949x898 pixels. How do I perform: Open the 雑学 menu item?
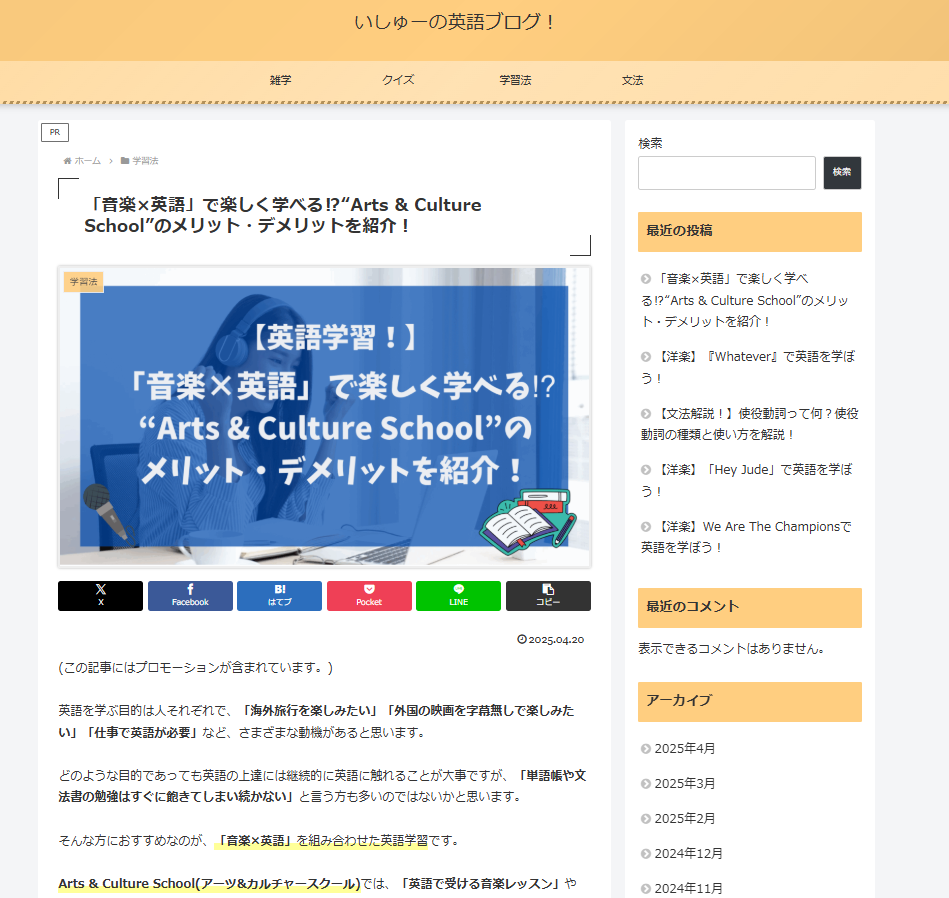tap(280, 80)
